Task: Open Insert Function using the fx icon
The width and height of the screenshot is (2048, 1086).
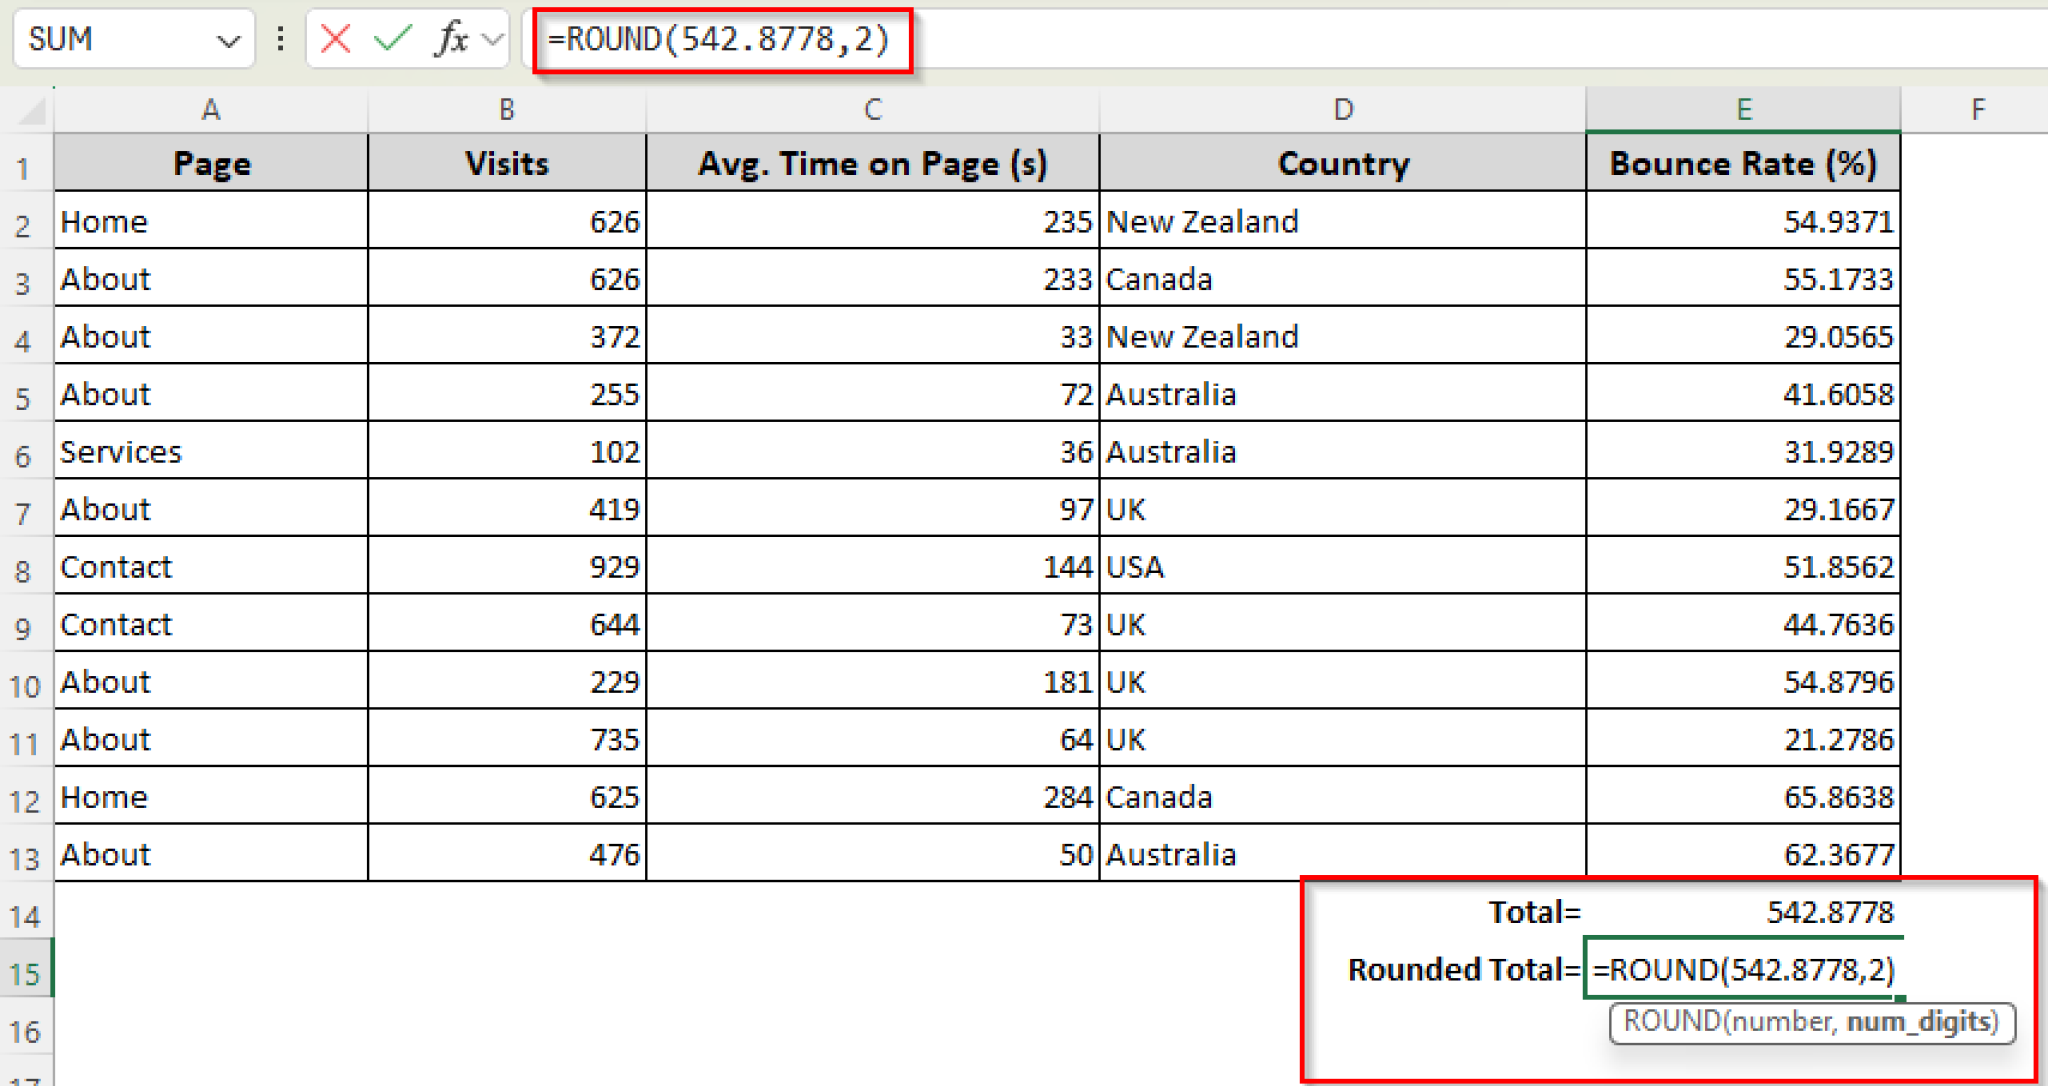Action: coord(451,40)
